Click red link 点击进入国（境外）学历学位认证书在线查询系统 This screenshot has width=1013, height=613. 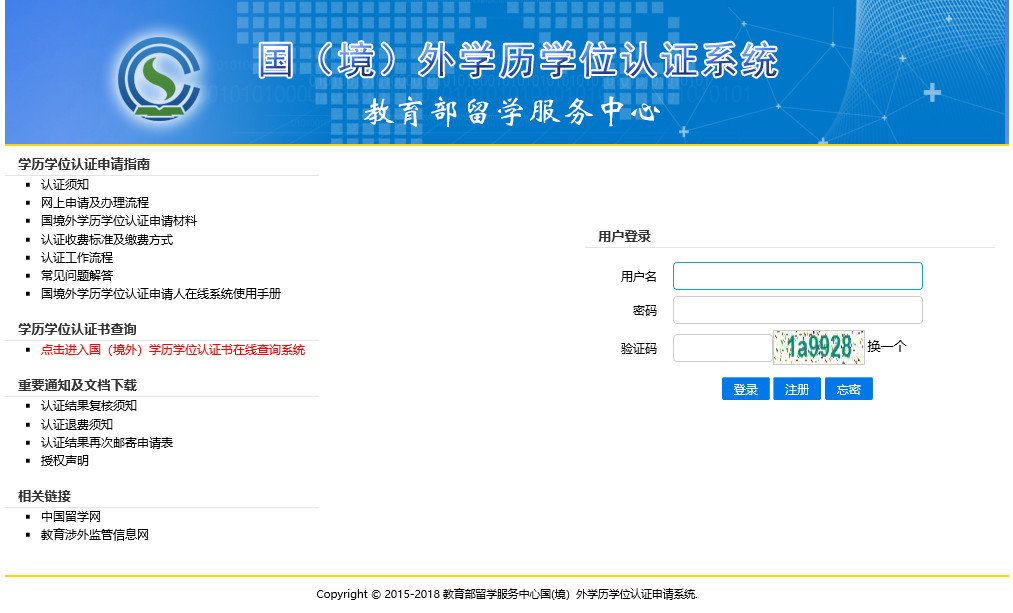point(172,350)
